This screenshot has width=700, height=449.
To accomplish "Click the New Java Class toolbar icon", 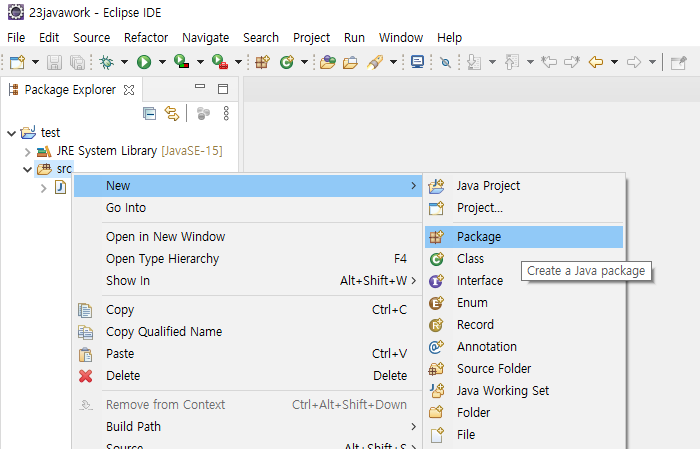I will click(287, 62).
